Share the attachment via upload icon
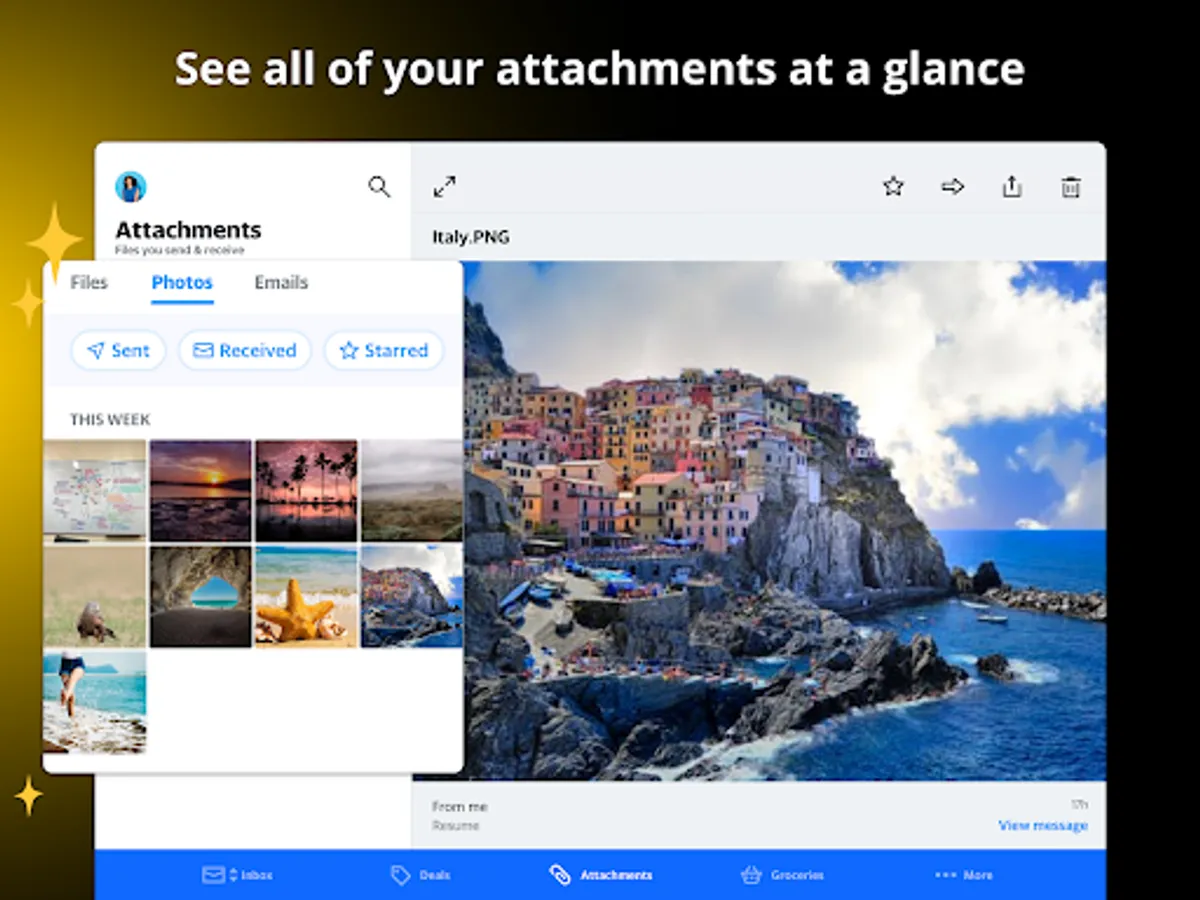Viewport: 1200px width, 900px height. point(1012,186)
